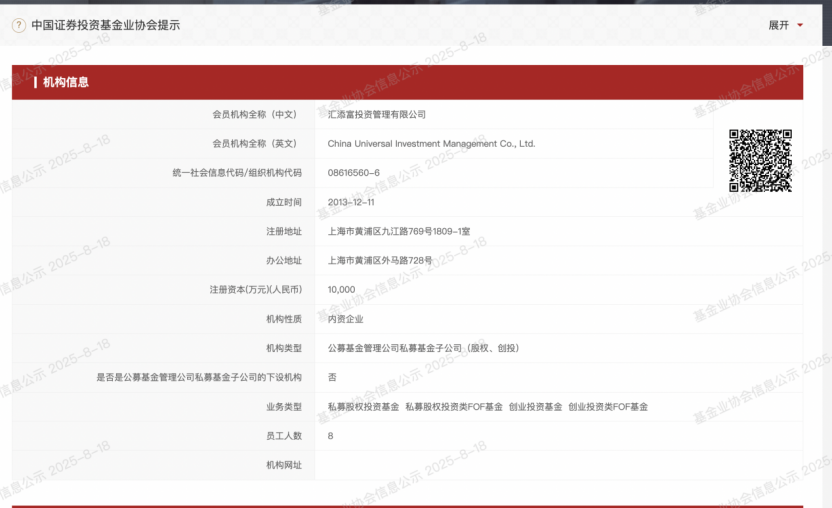Click the 中国证券投资基金业协会提示 heading
The image size is (832, 508).
[106, 25]
